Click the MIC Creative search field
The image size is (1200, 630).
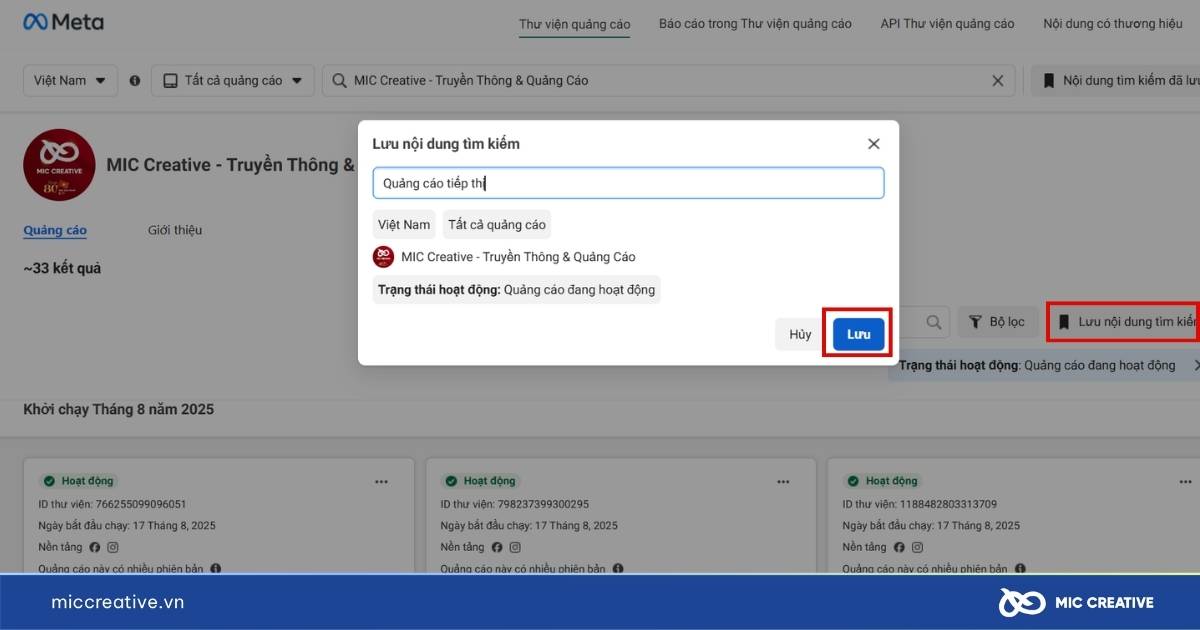click(x=668, y=80)
